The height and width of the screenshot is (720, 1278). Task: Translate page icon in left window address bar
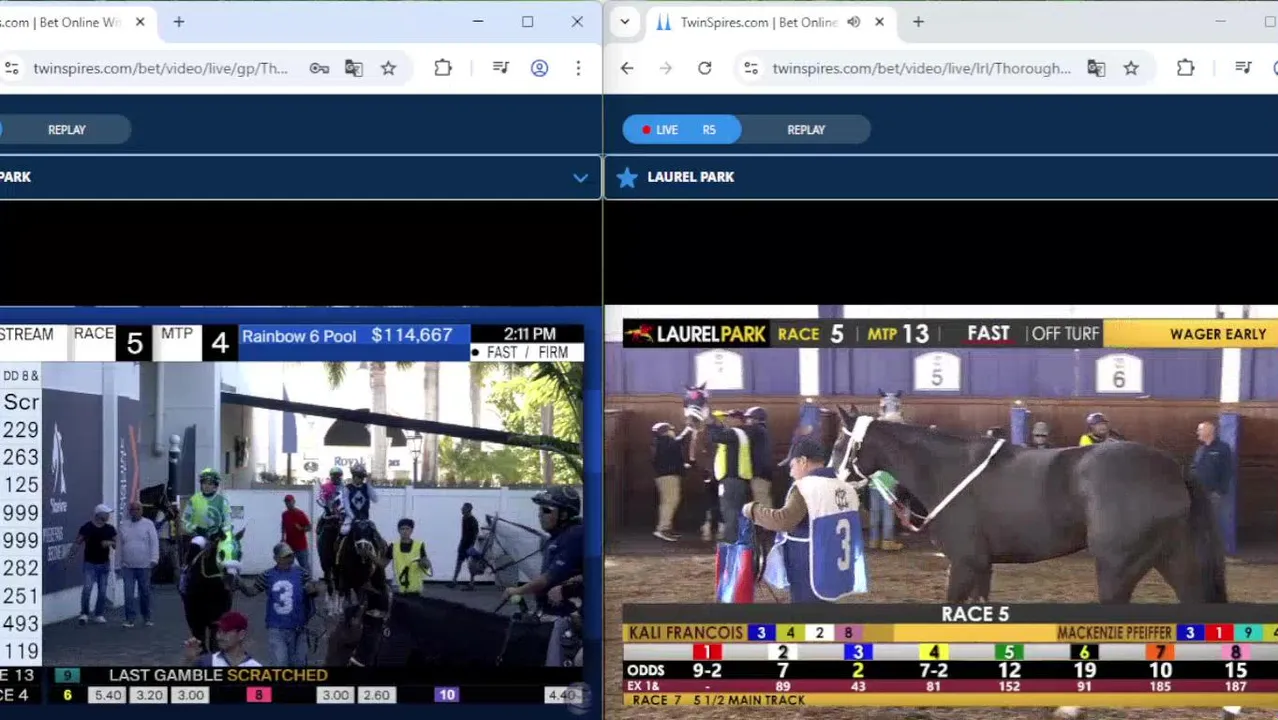(x=354, y=68)
